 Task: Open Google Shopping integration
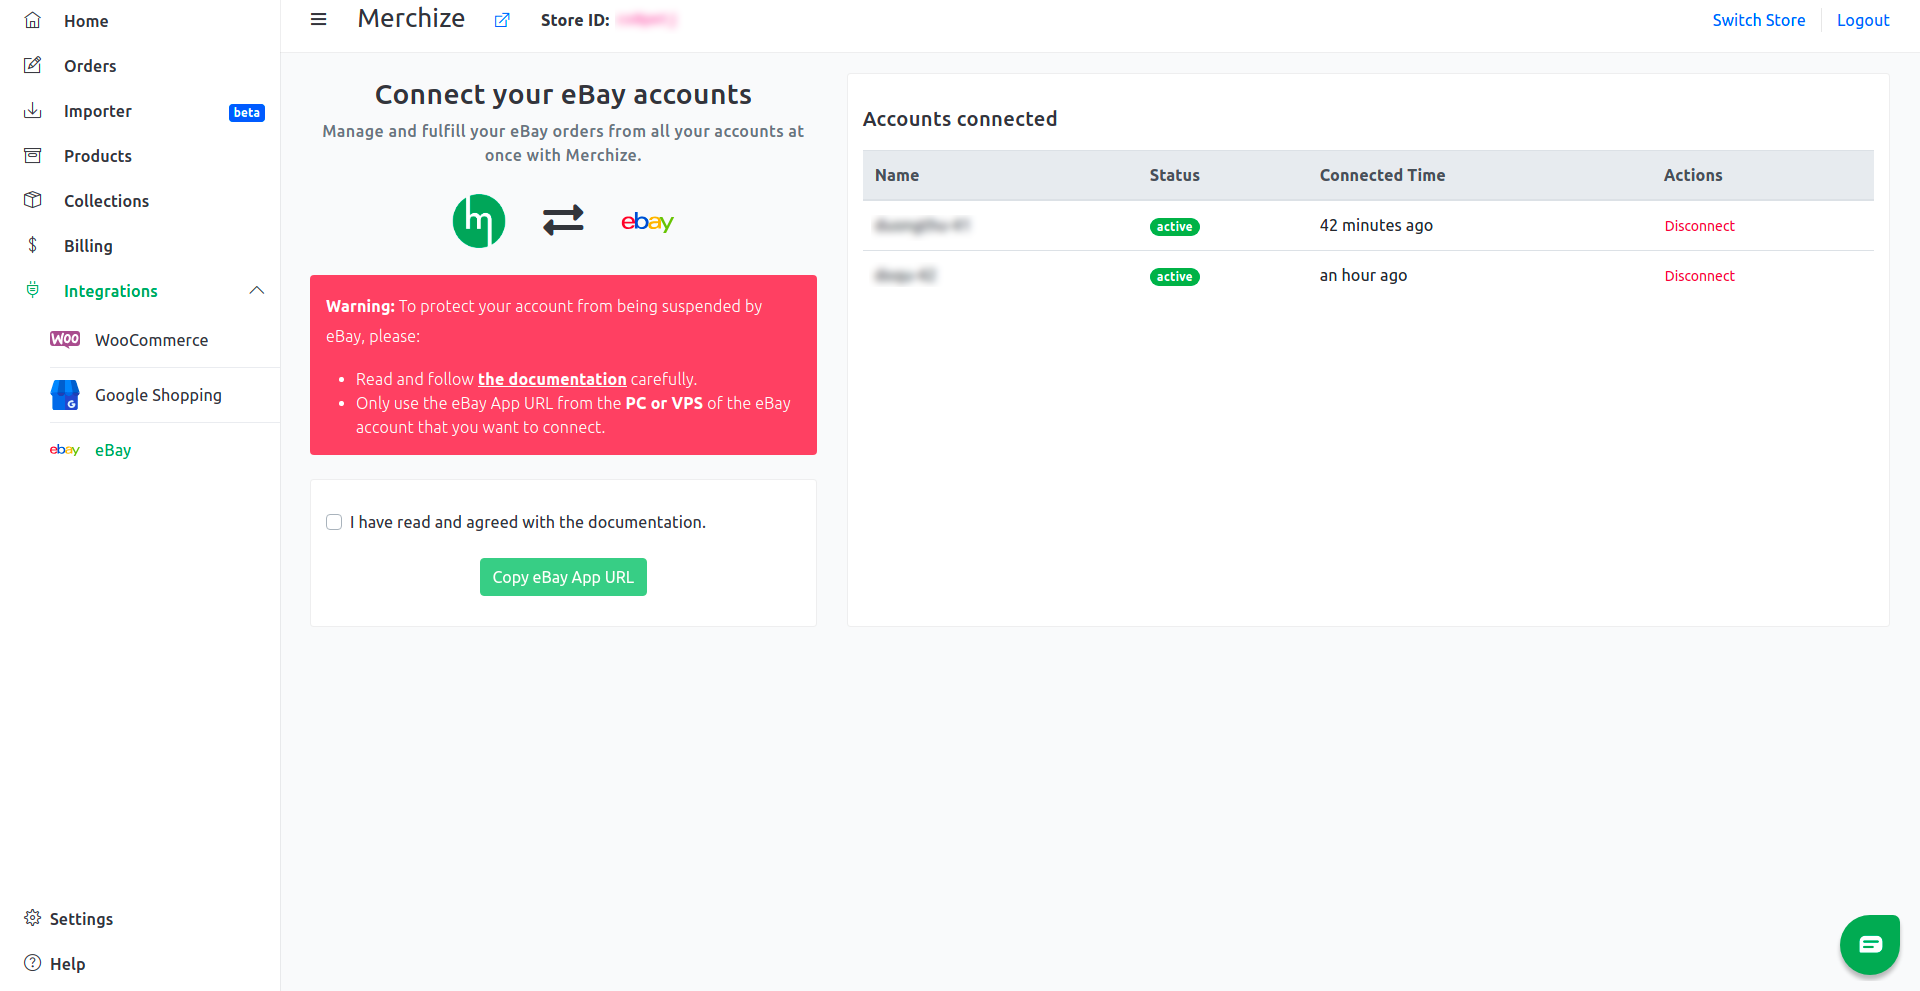click(158, 395)
